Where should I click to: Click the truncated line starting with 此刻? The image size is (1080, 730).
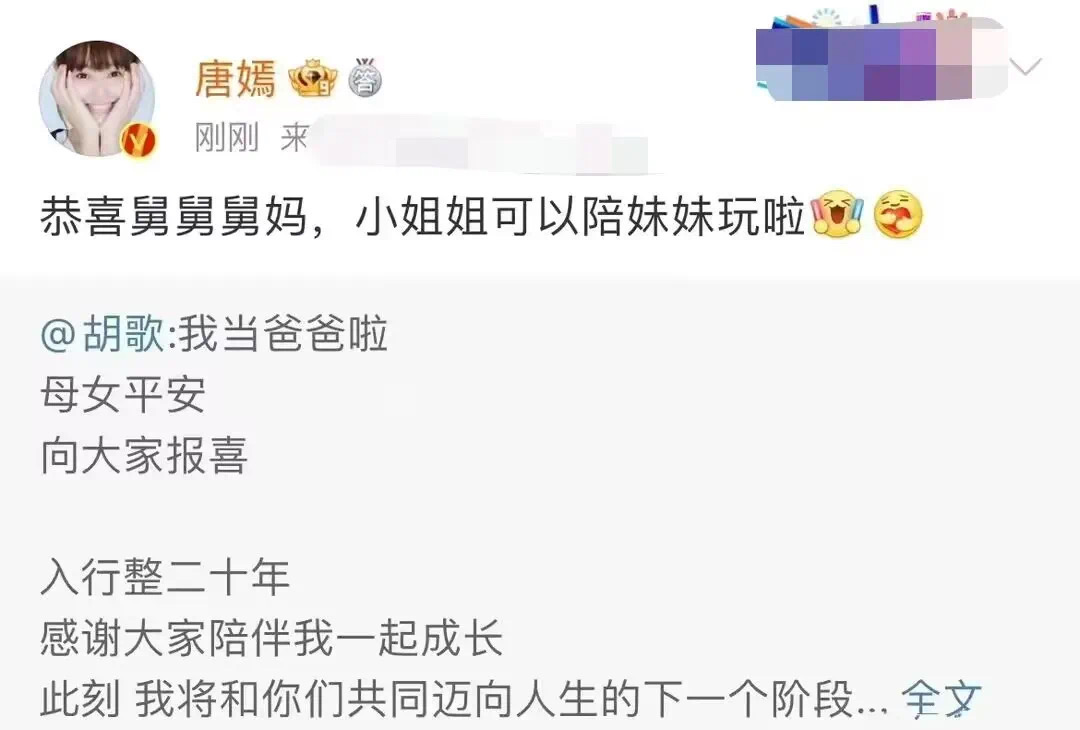click(x=465, y=698)
